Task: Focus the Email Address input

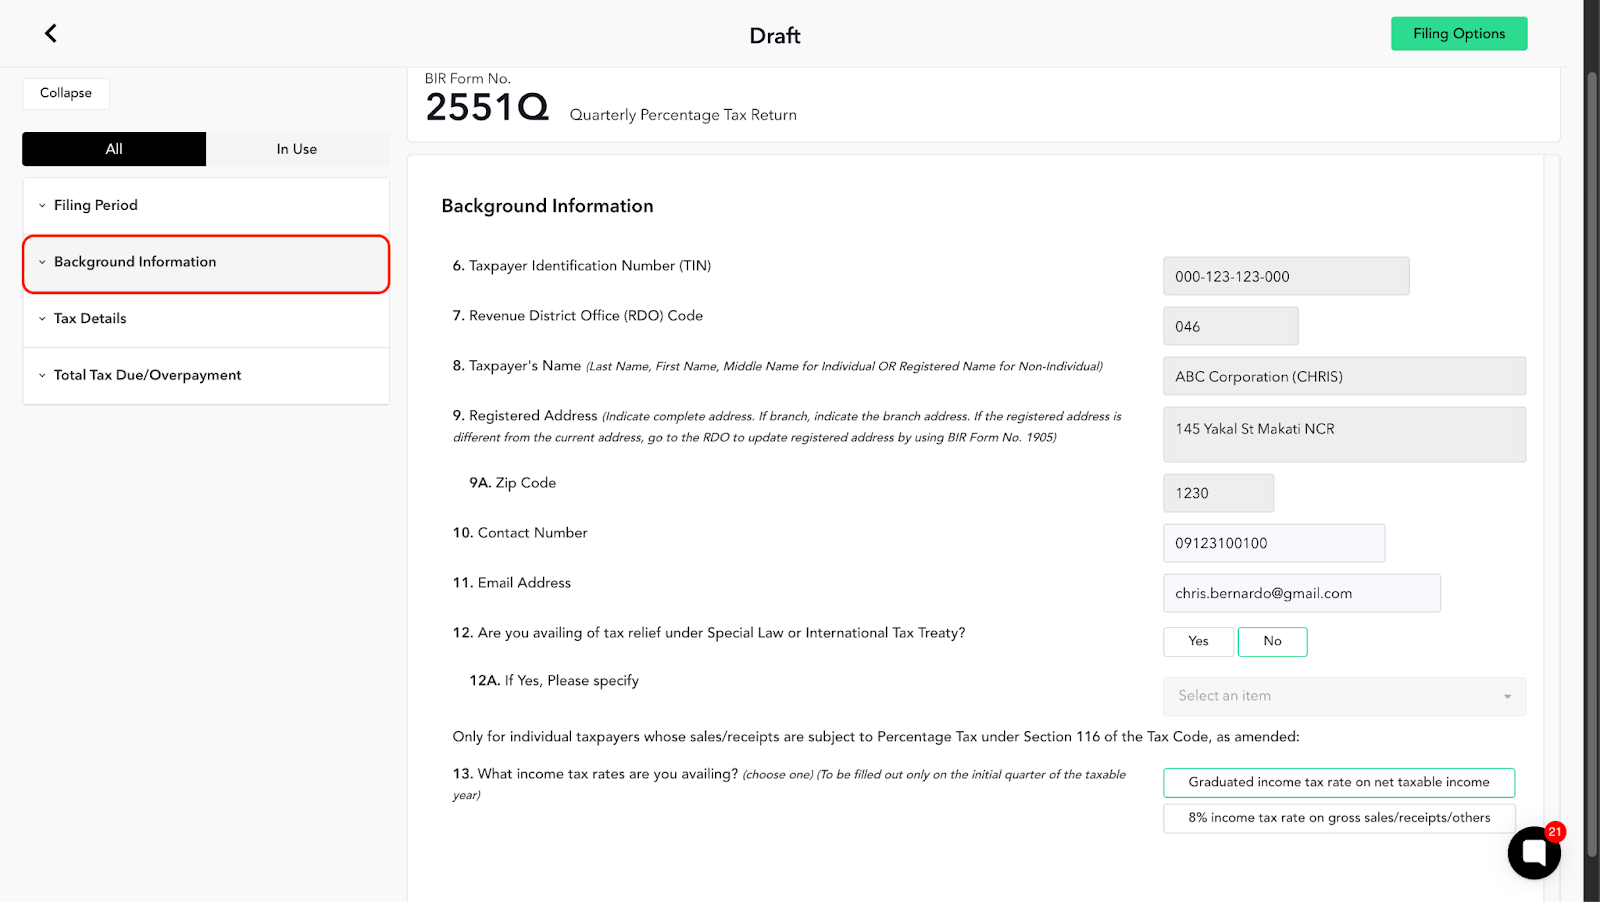Action: (1301, 593)
